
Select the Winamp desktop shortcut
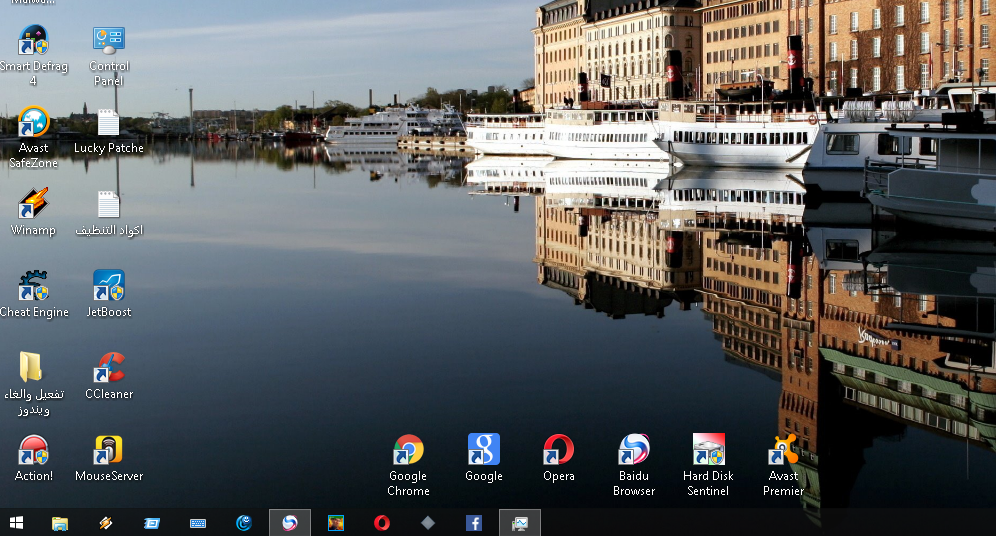point(34,205)
